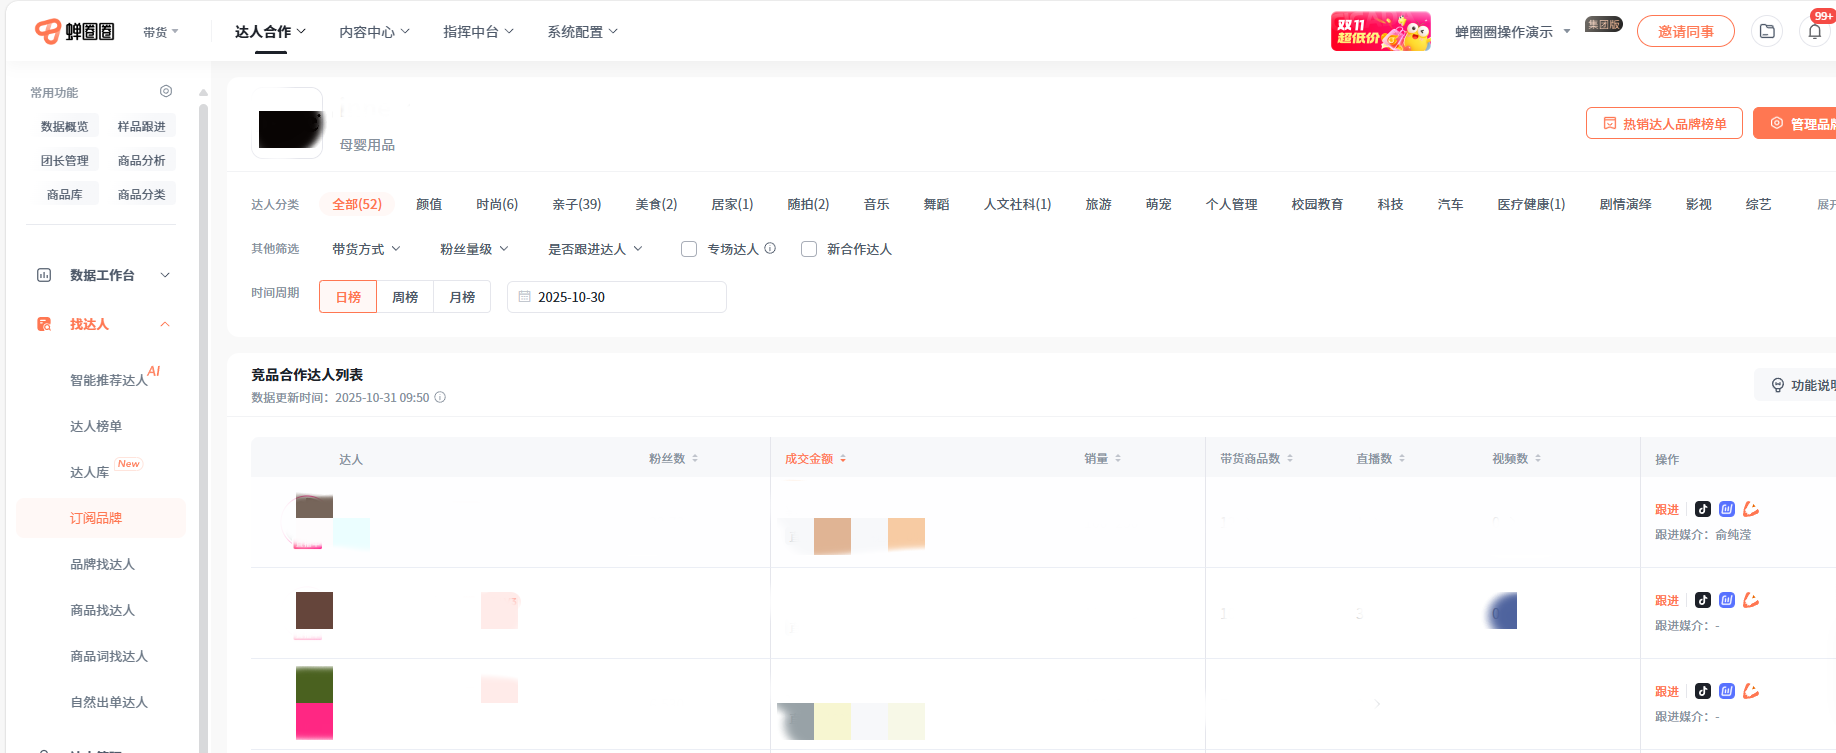Screen dimensions: 1836x753
Task: Open the 带货方式 filter dropdown
Action: coord(366,249)
